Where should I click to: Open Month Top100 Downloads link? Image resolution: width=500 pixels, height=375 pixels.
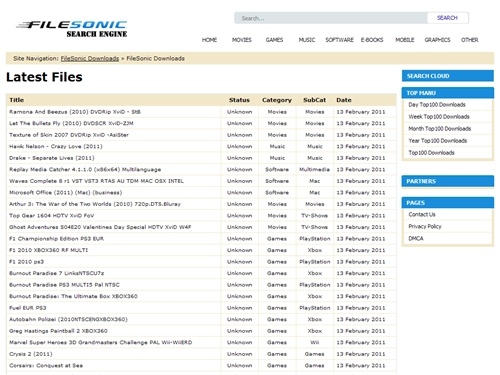click(440, 129)
